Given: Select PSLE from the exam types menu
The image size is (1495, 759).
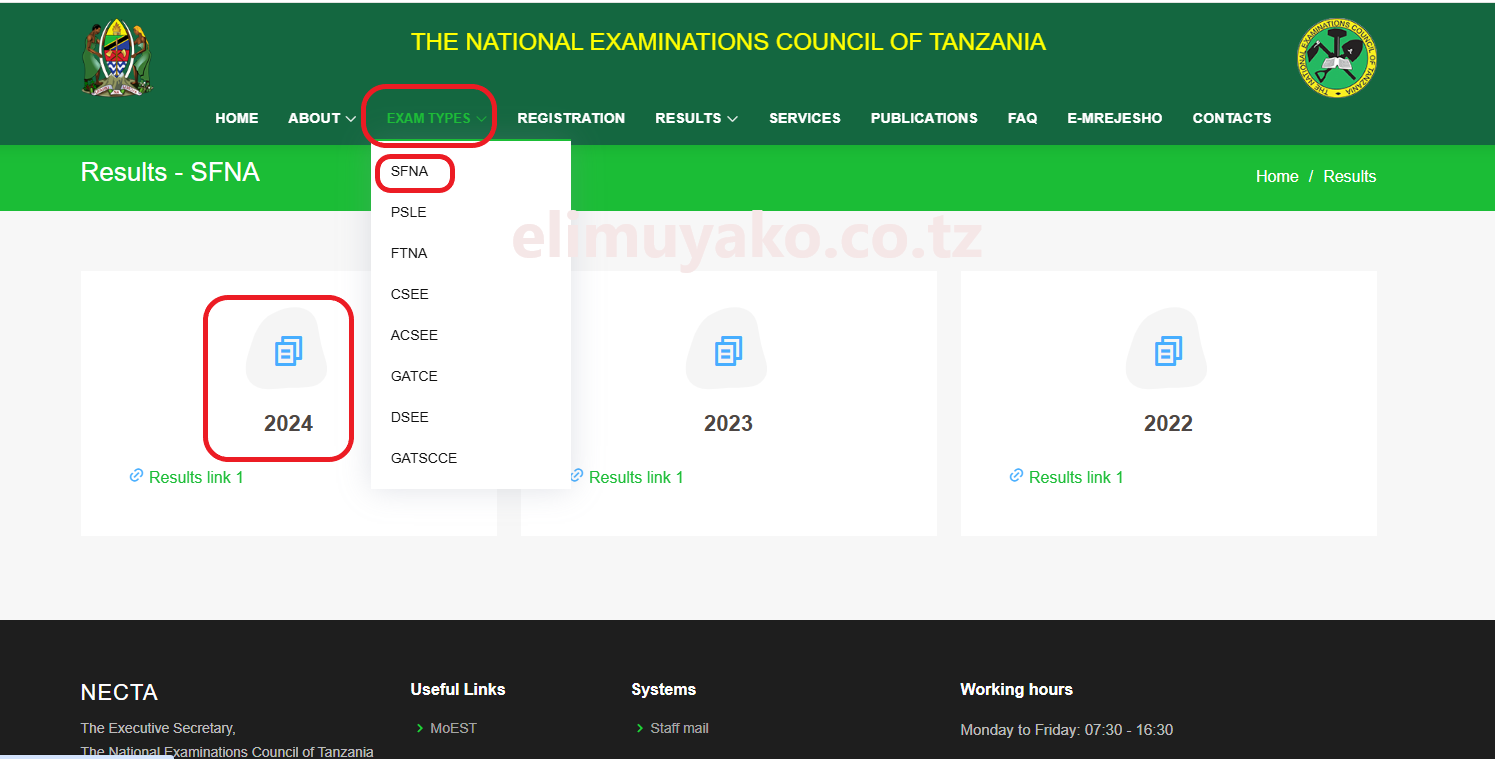Looking at the screenshot, I should pyautogui.click(x=408, y=212).
